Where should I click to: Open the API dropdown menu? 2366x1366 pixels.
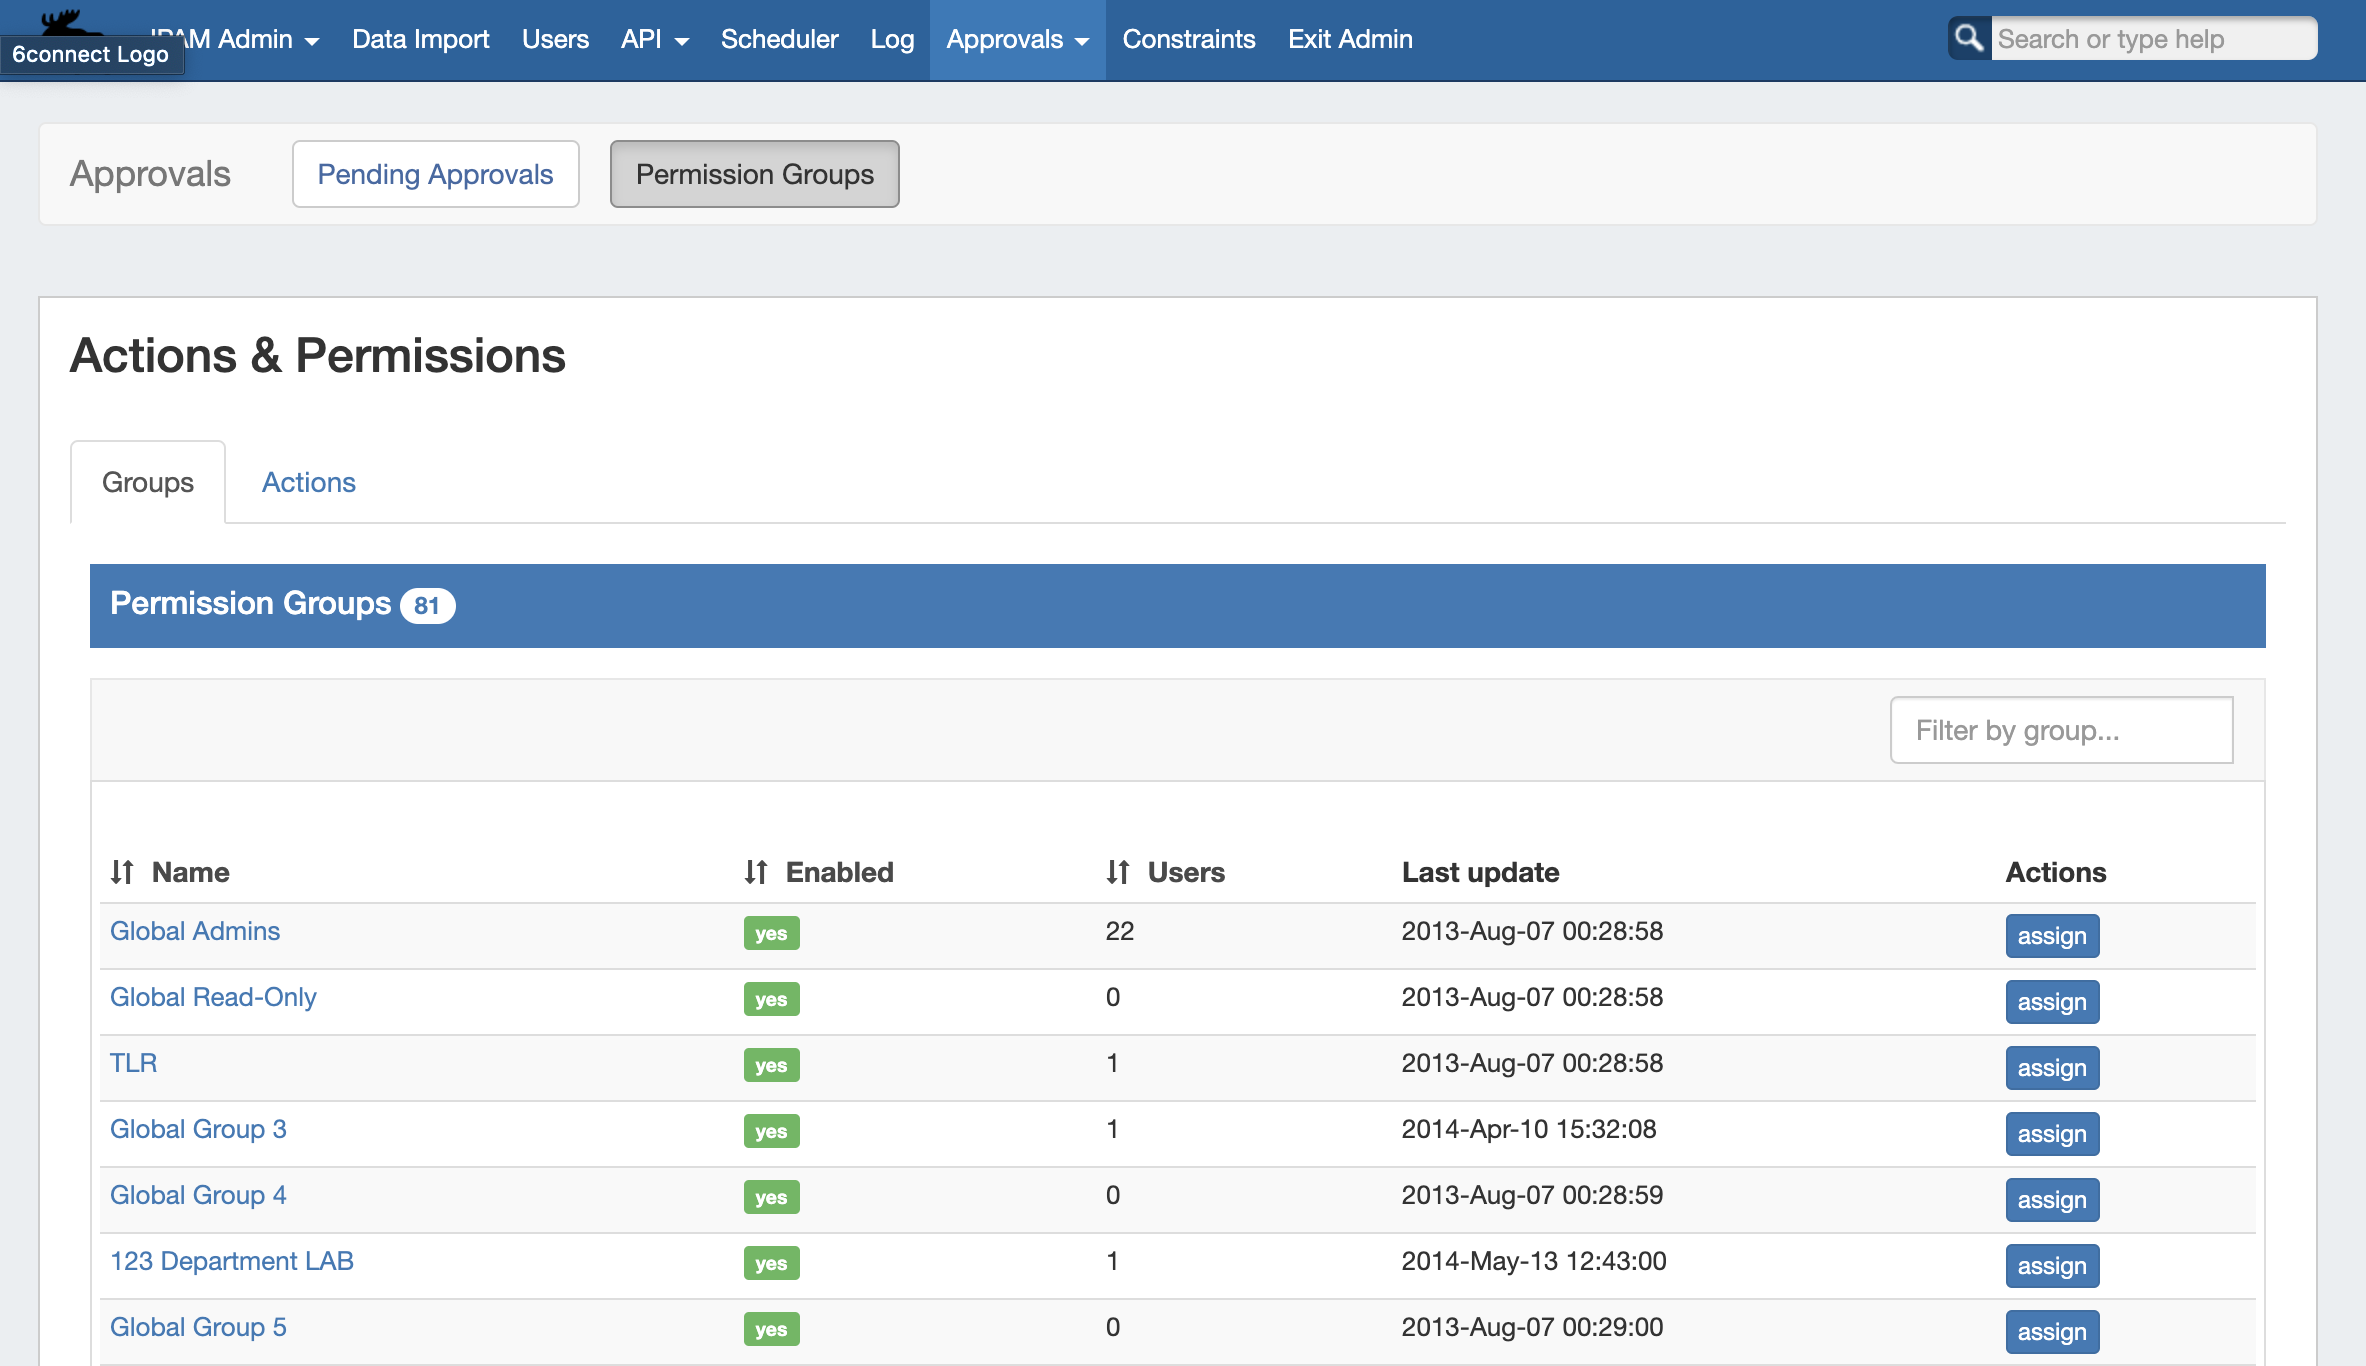pos(654,40)
